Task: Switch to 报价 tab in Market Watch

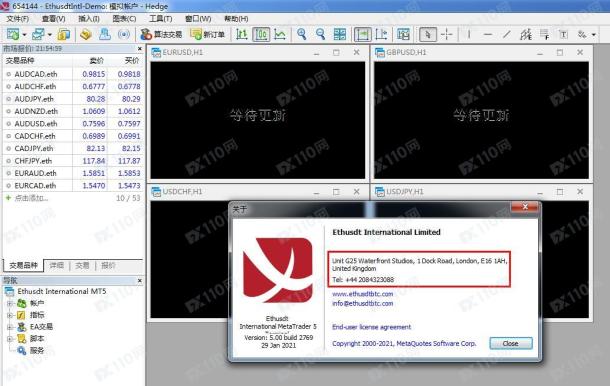Action: [108, 265]
